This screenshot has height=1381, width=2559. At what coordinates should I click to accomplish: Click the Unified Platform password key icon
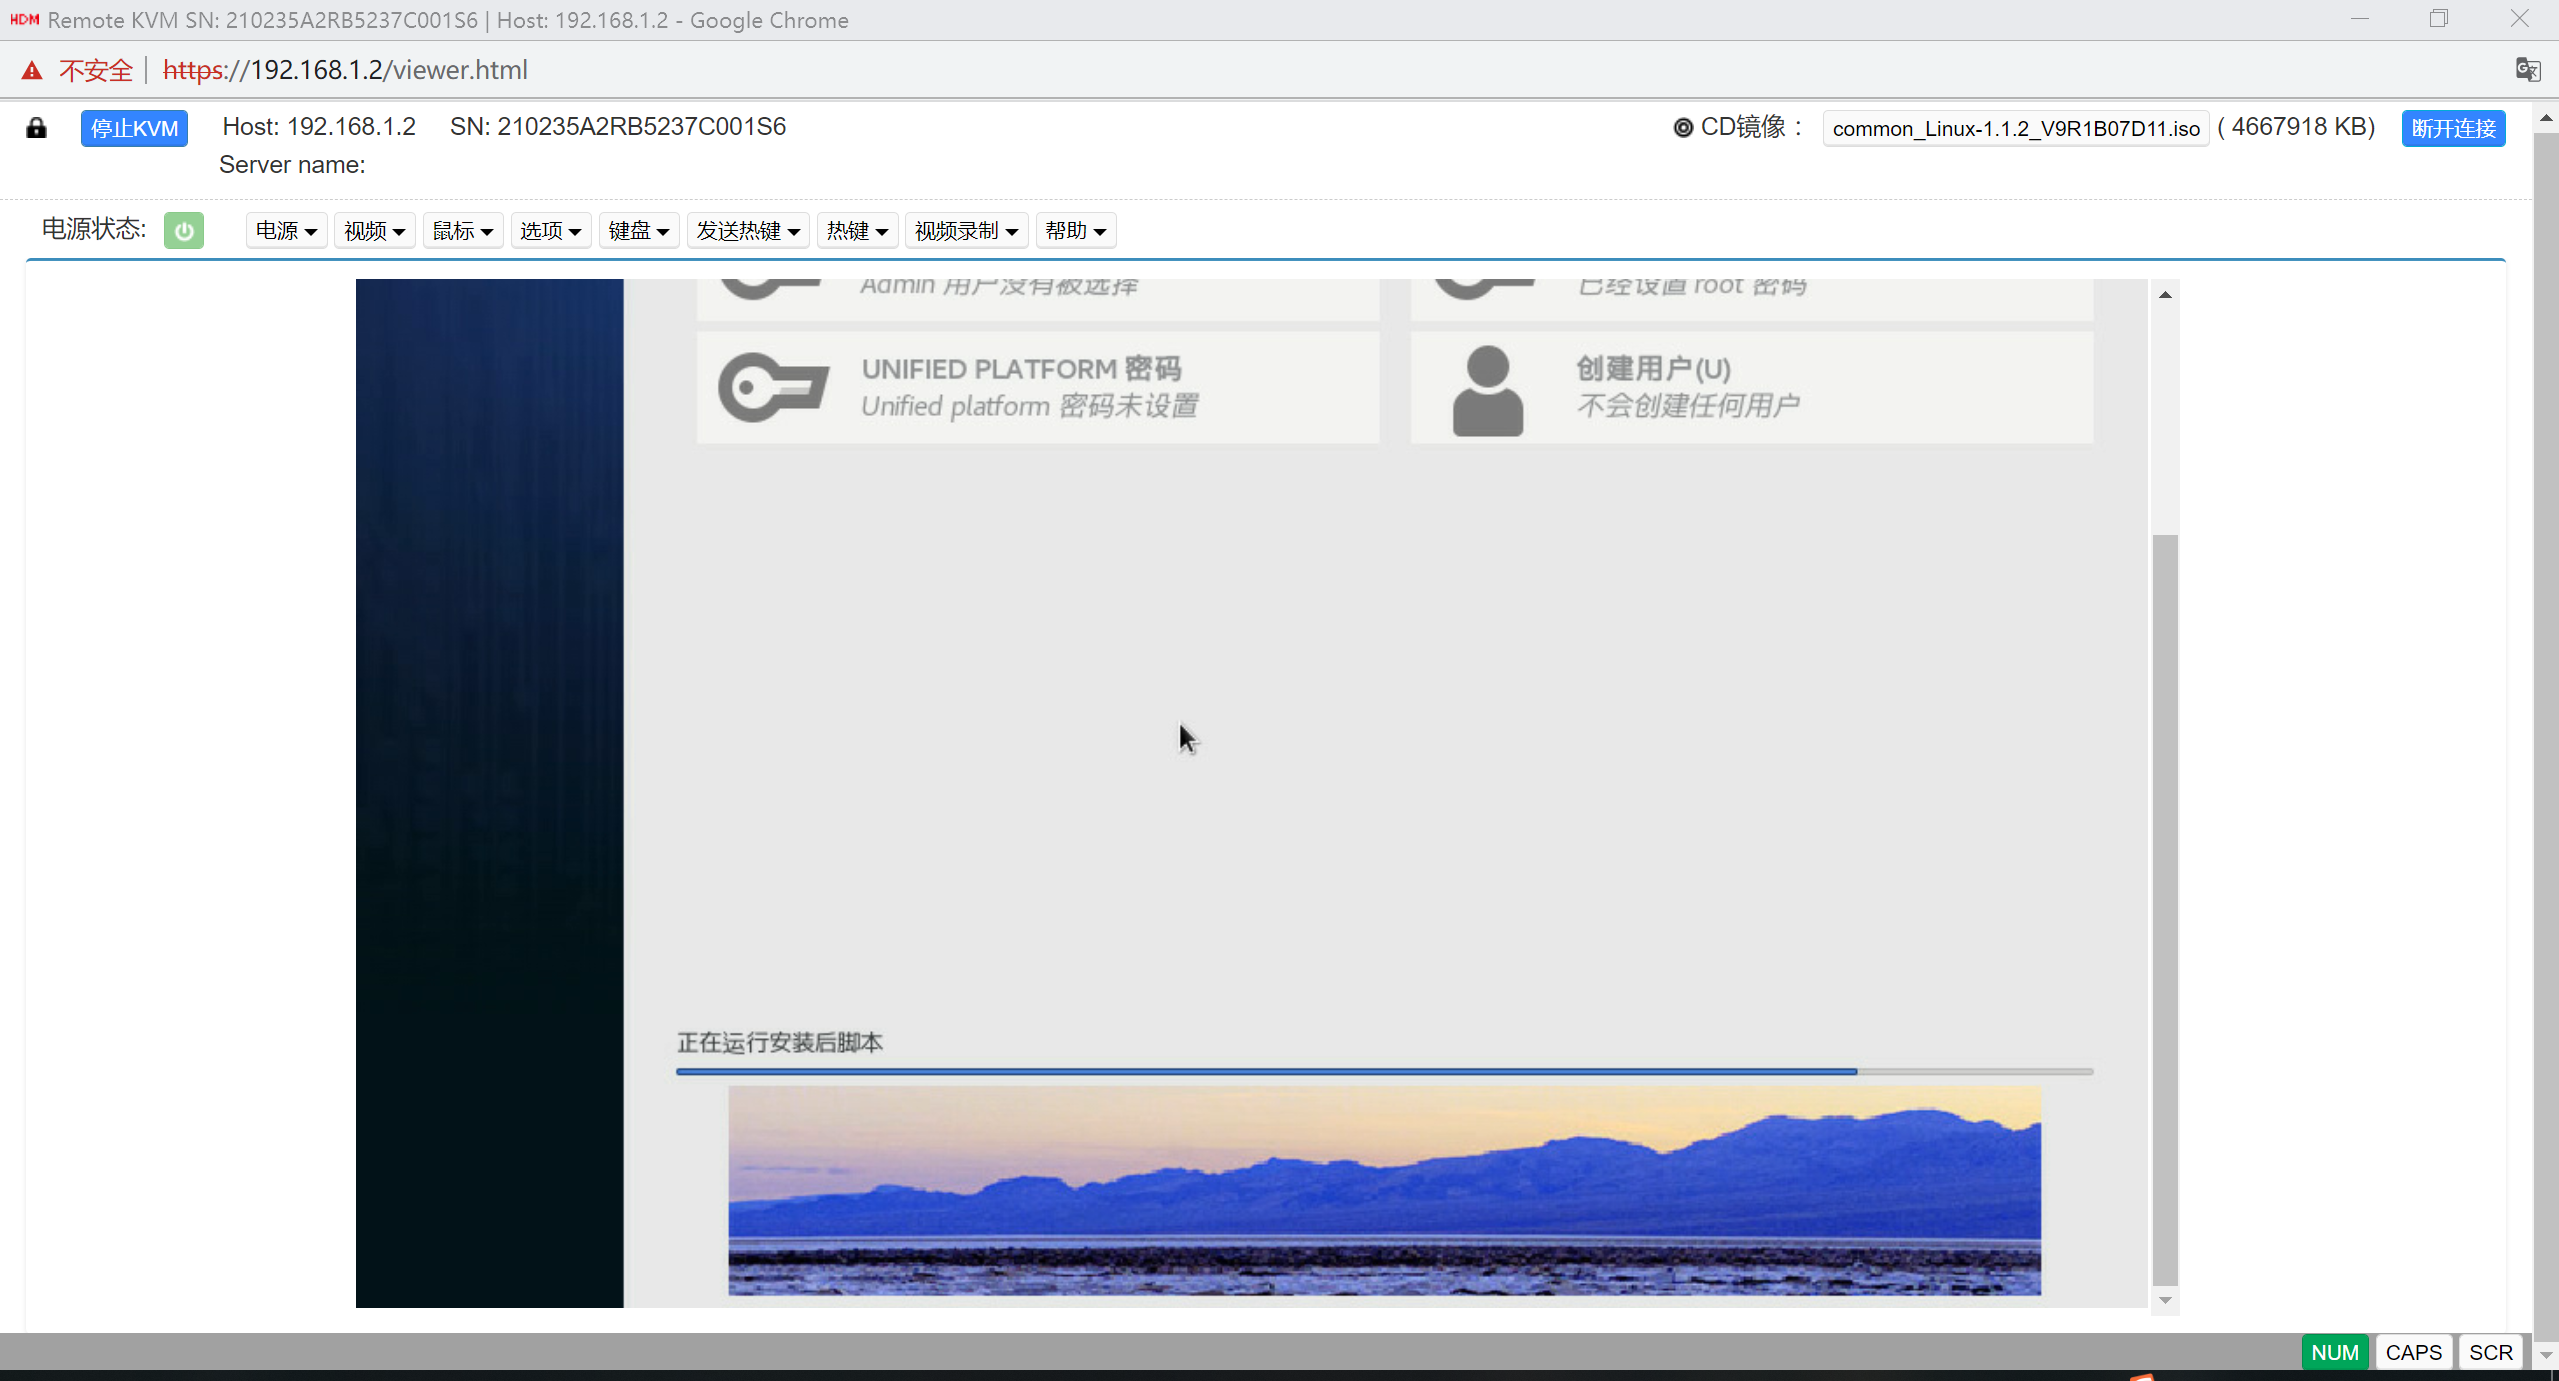pyautogui.click(x=773, y=388)
